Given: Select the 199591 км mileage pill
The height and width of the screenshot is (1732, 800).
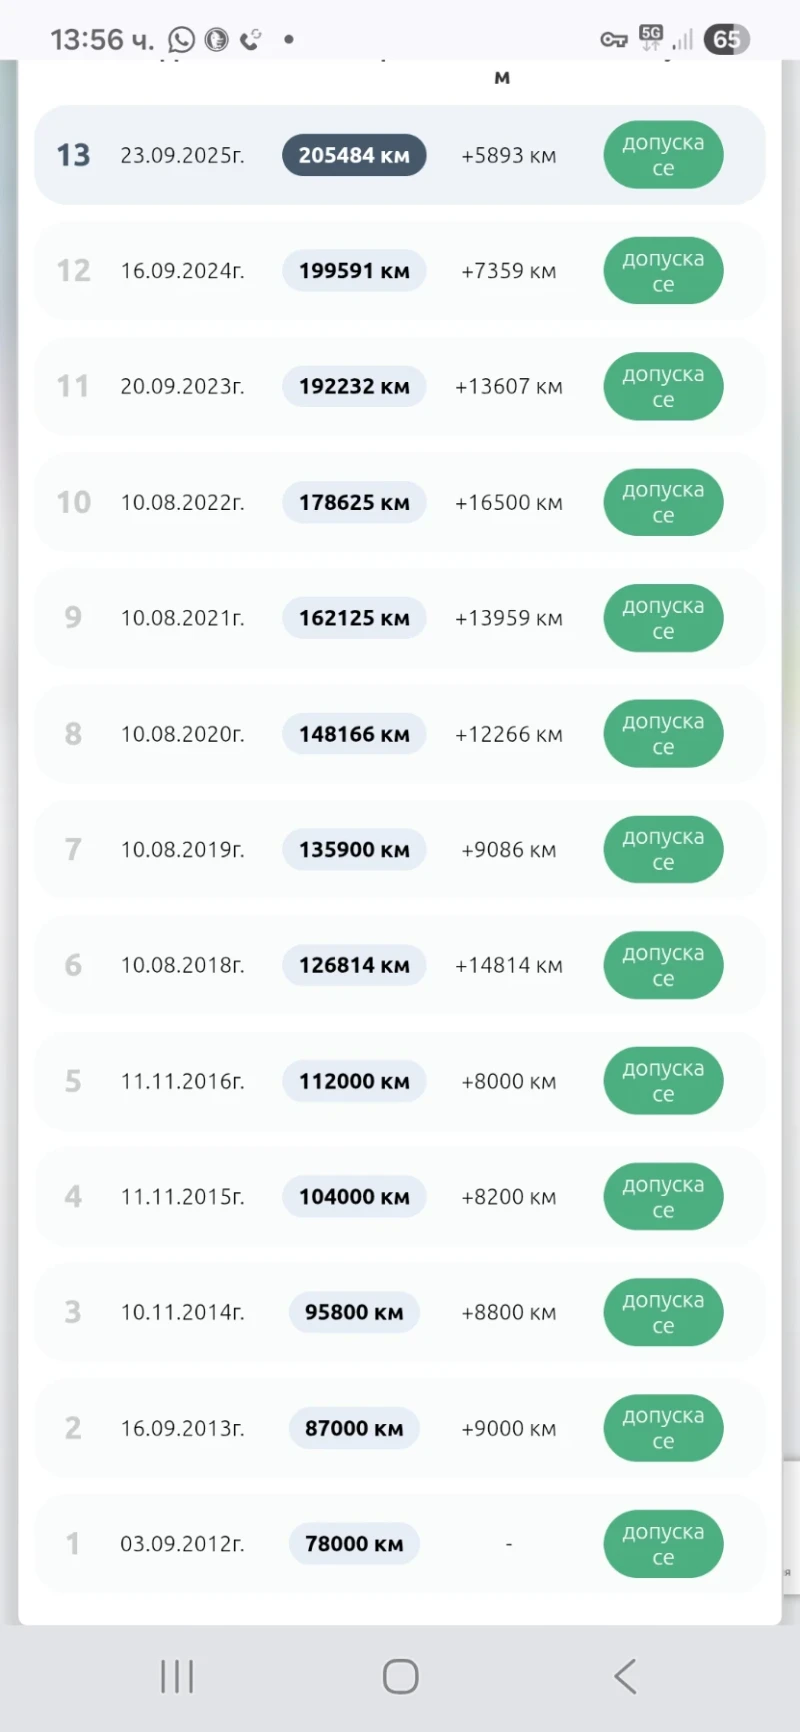Looking at the screenshot, I should [x=354, y=271].
